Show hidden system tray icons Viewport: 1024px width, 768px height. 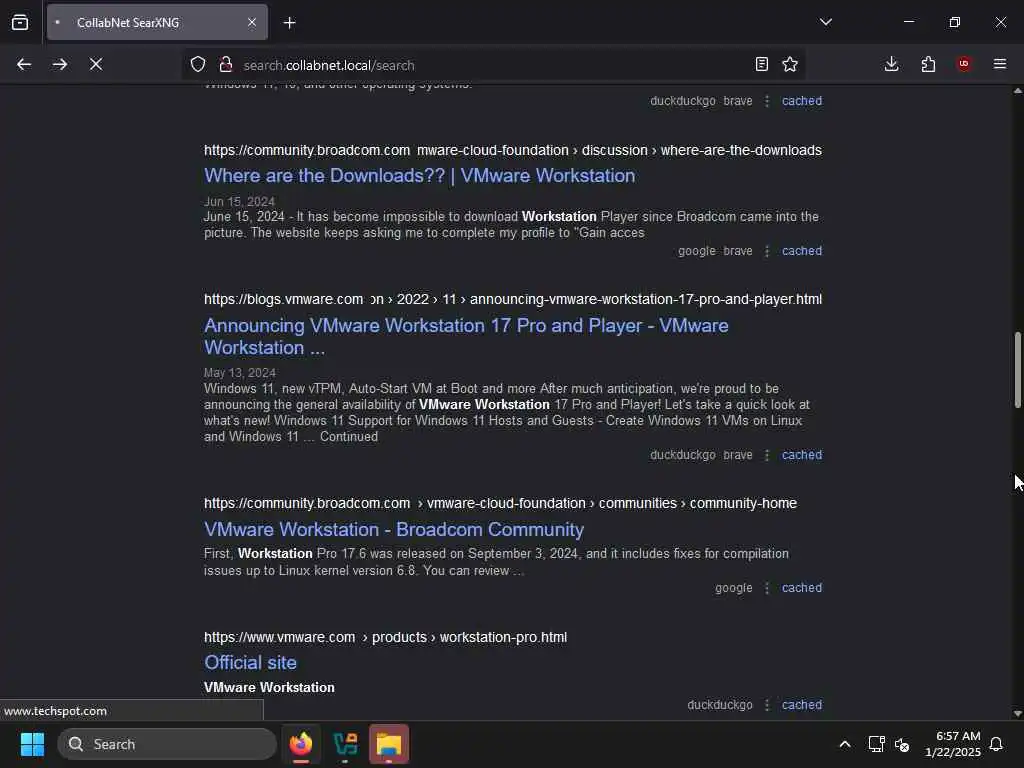(844, 744)
